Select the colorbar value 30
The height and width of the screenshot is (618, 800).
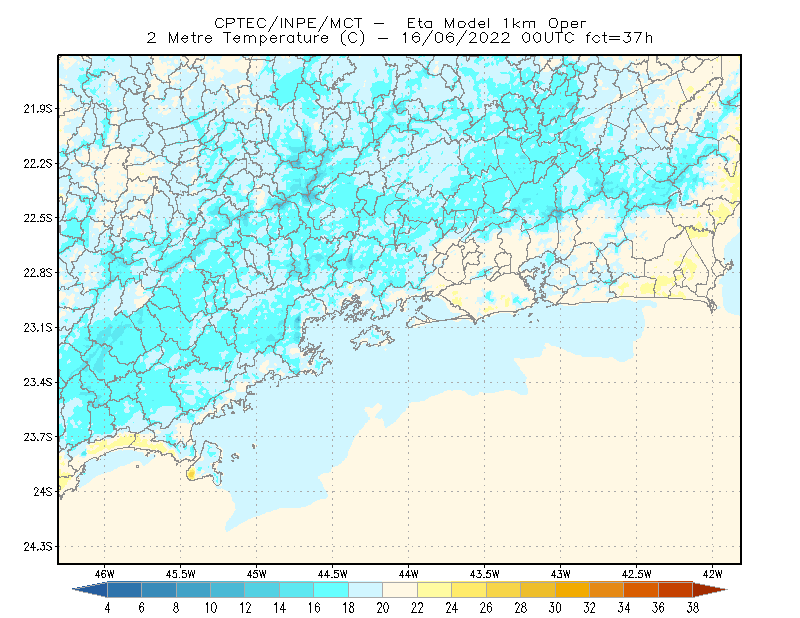coord(555,608)
